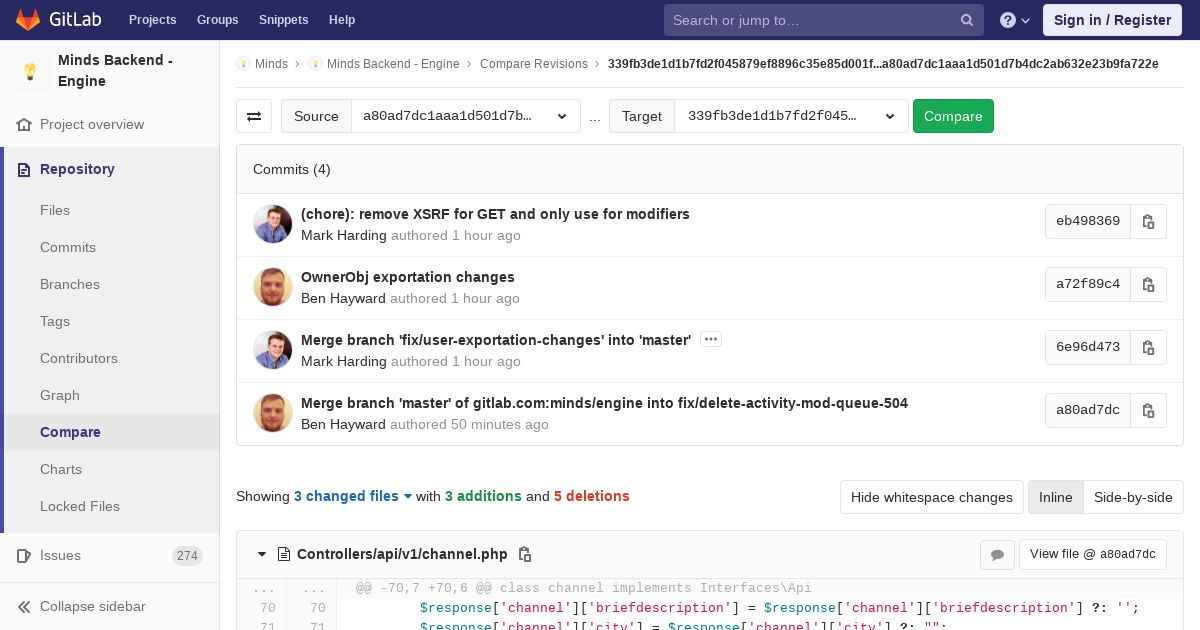Click Controllers/api/v1/channel.php file name
The image size is (1200, 630).
coord(402,554)
